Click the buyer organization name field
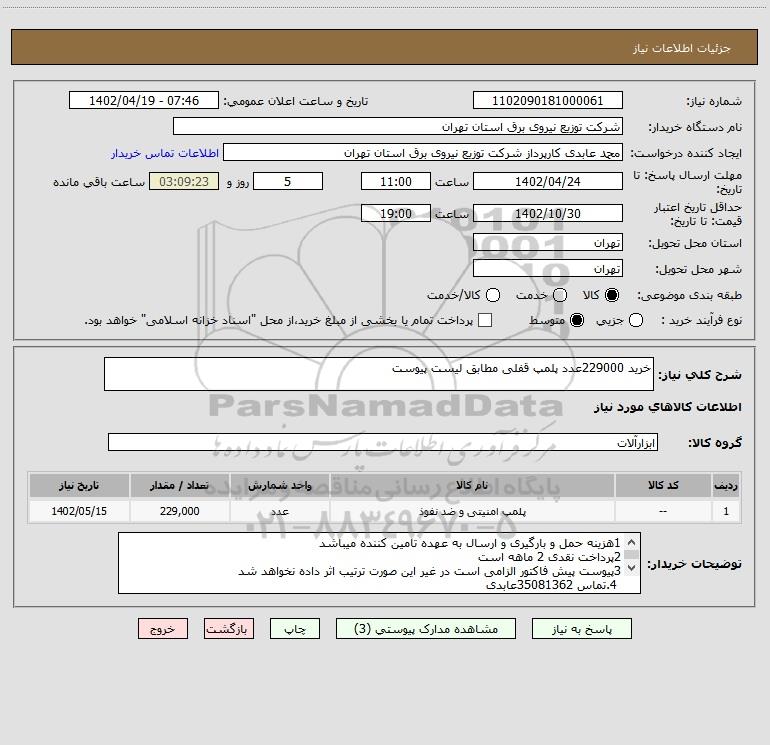Screen dimensions: 770x745 click(x=398, y=126)
